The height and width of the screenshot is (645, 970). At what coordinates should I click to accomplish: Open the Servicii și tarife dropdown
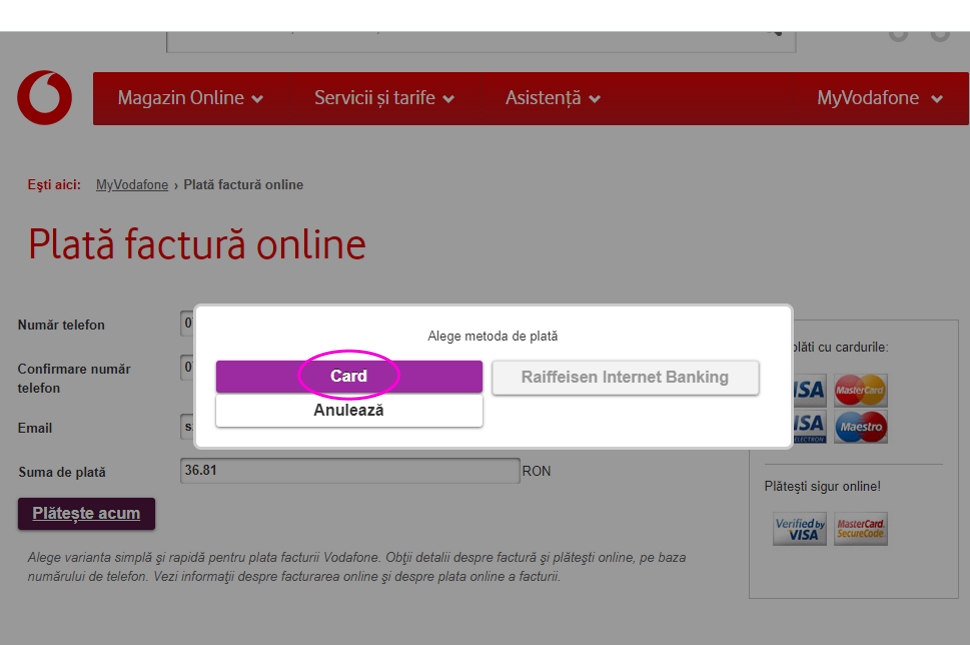click(x=384, y=98)
